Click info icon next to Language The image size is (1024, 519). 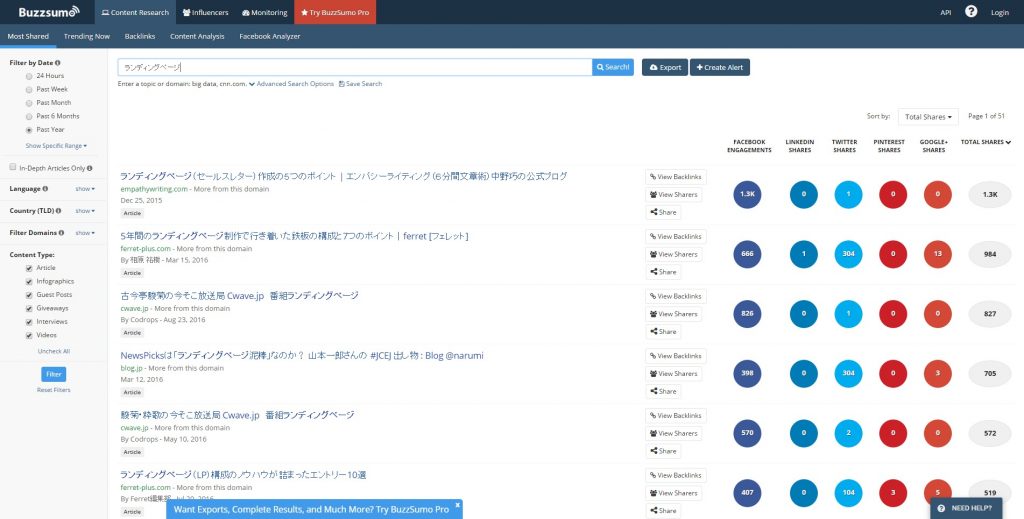click(x=45, y=189)
